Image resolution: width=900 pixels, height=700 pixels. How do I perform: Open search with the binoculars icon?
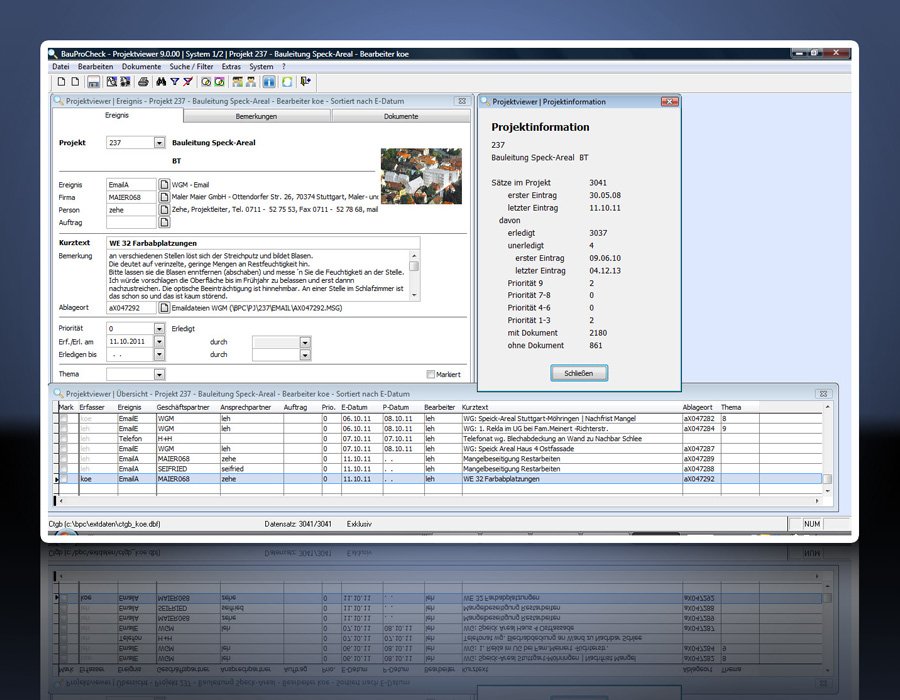[x=160, y=82]
